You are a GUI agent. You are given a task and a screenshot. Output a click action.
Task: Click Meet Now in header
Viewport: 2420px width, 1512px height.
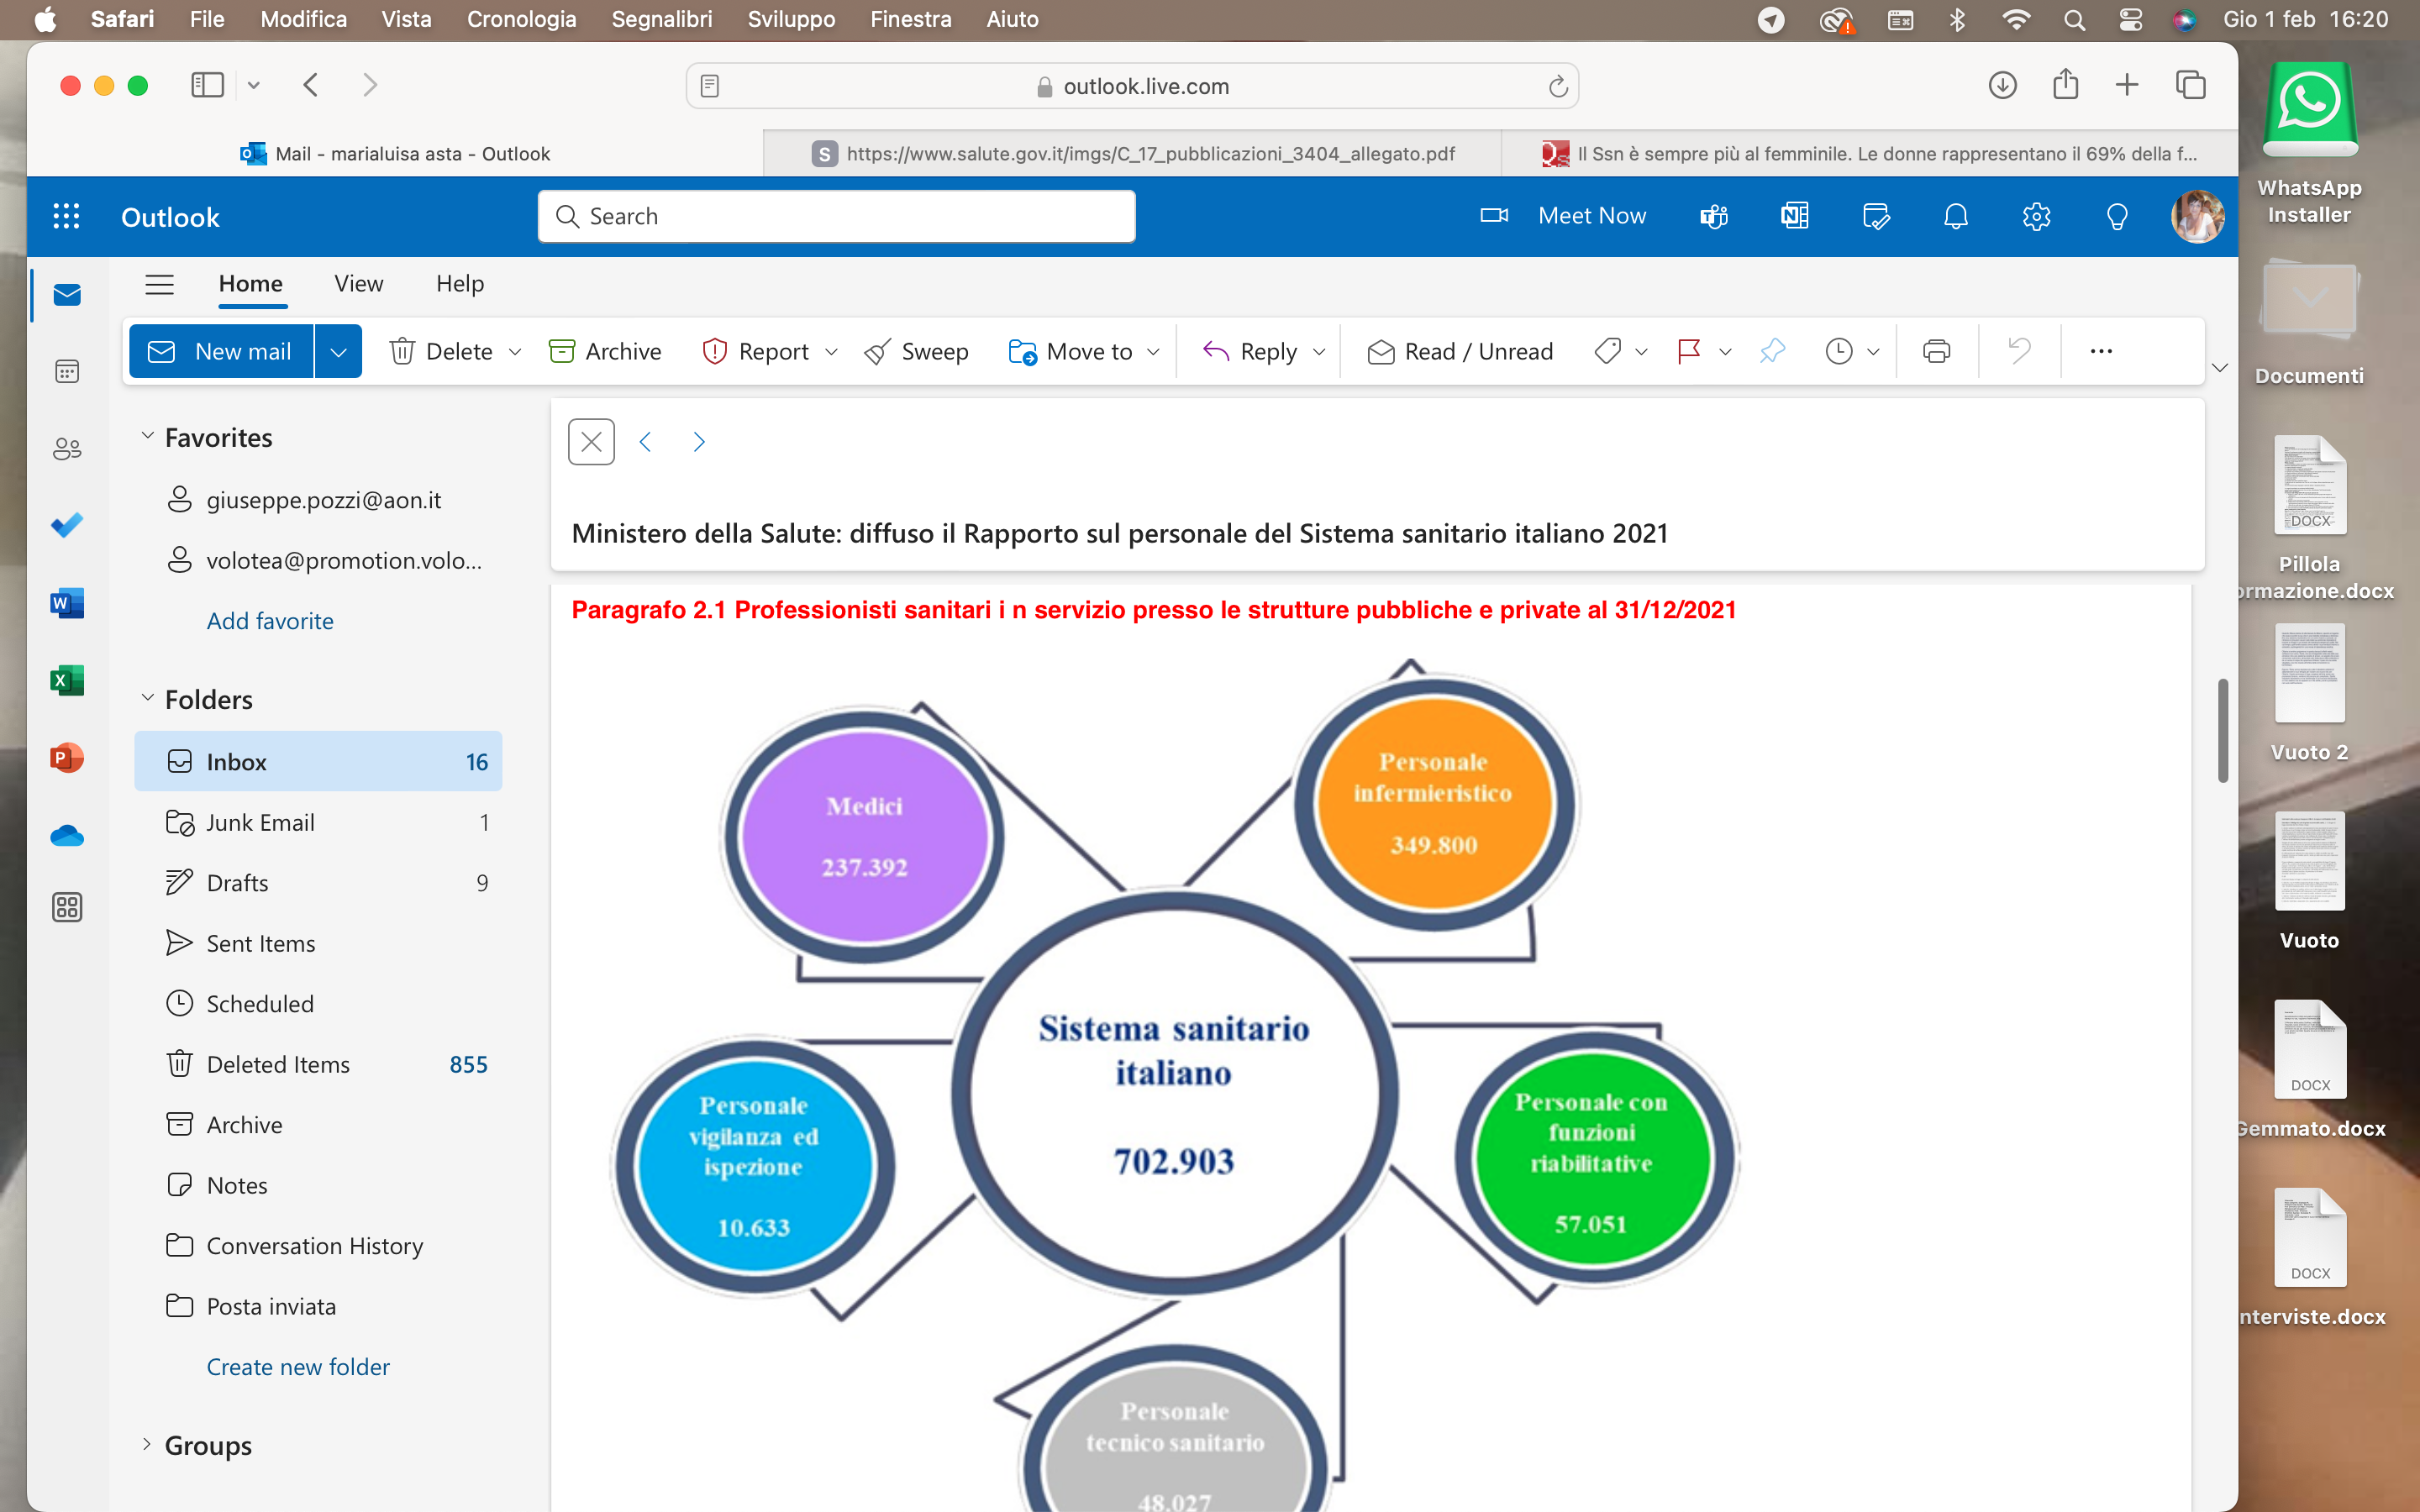(1563, 216)
